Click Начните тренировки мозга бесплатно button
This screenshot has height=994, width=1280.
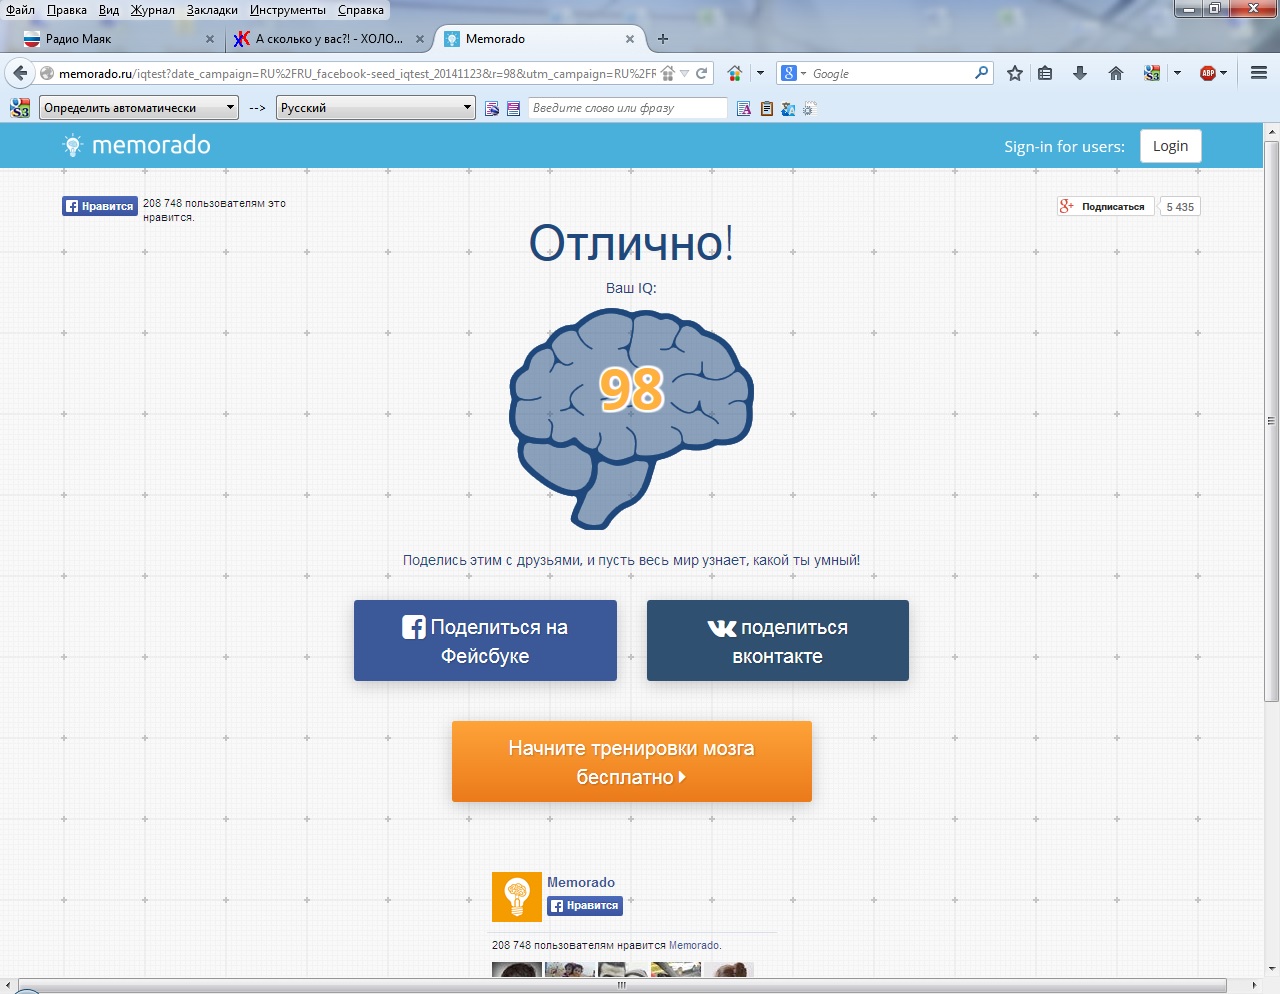coord(632,762)
